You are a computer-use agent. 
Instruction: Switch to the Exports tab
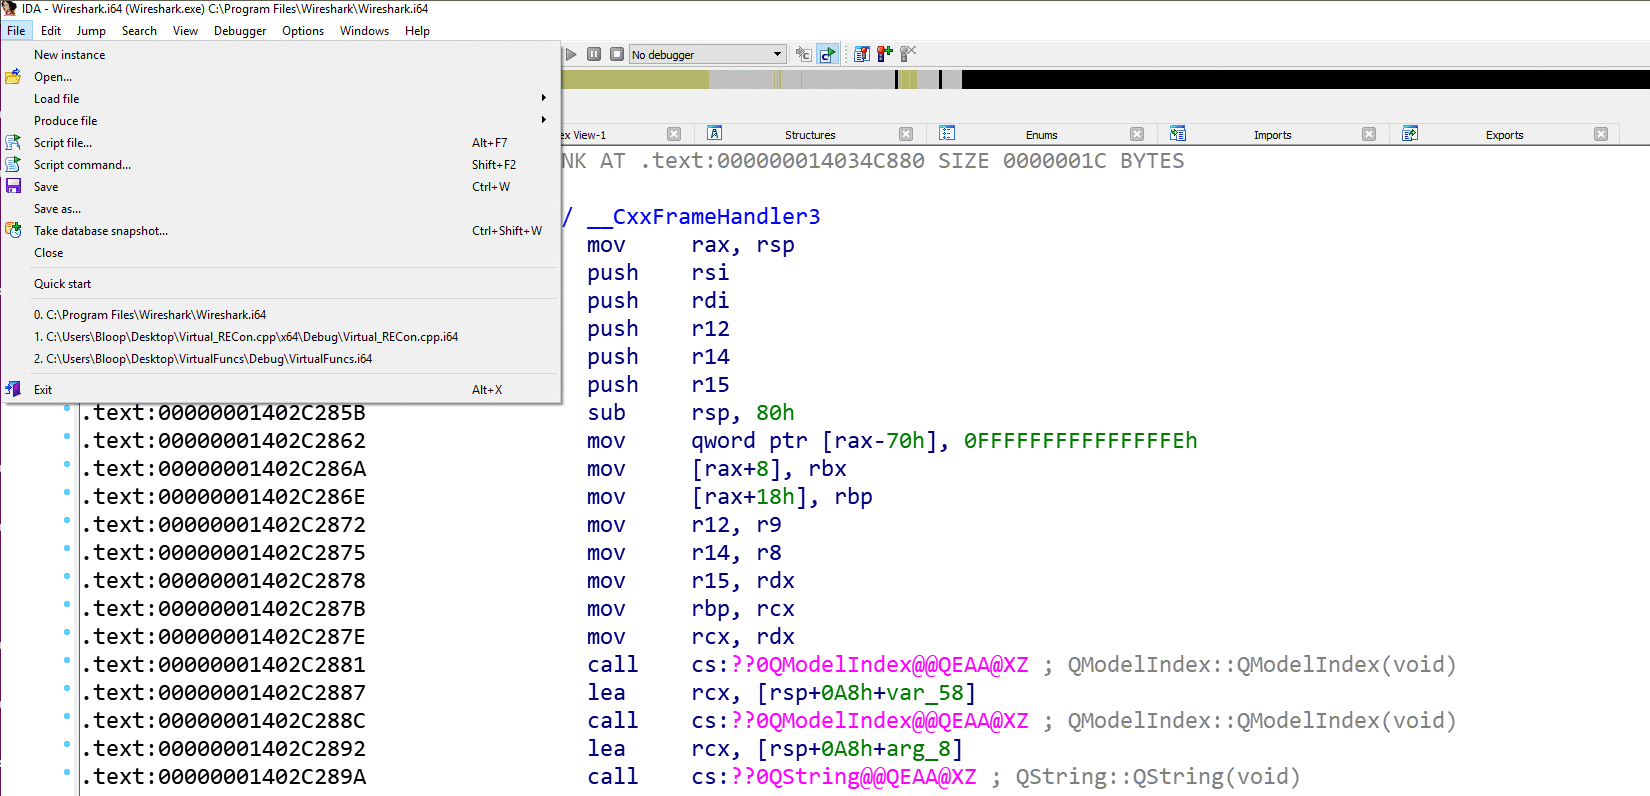point(1504,135)
